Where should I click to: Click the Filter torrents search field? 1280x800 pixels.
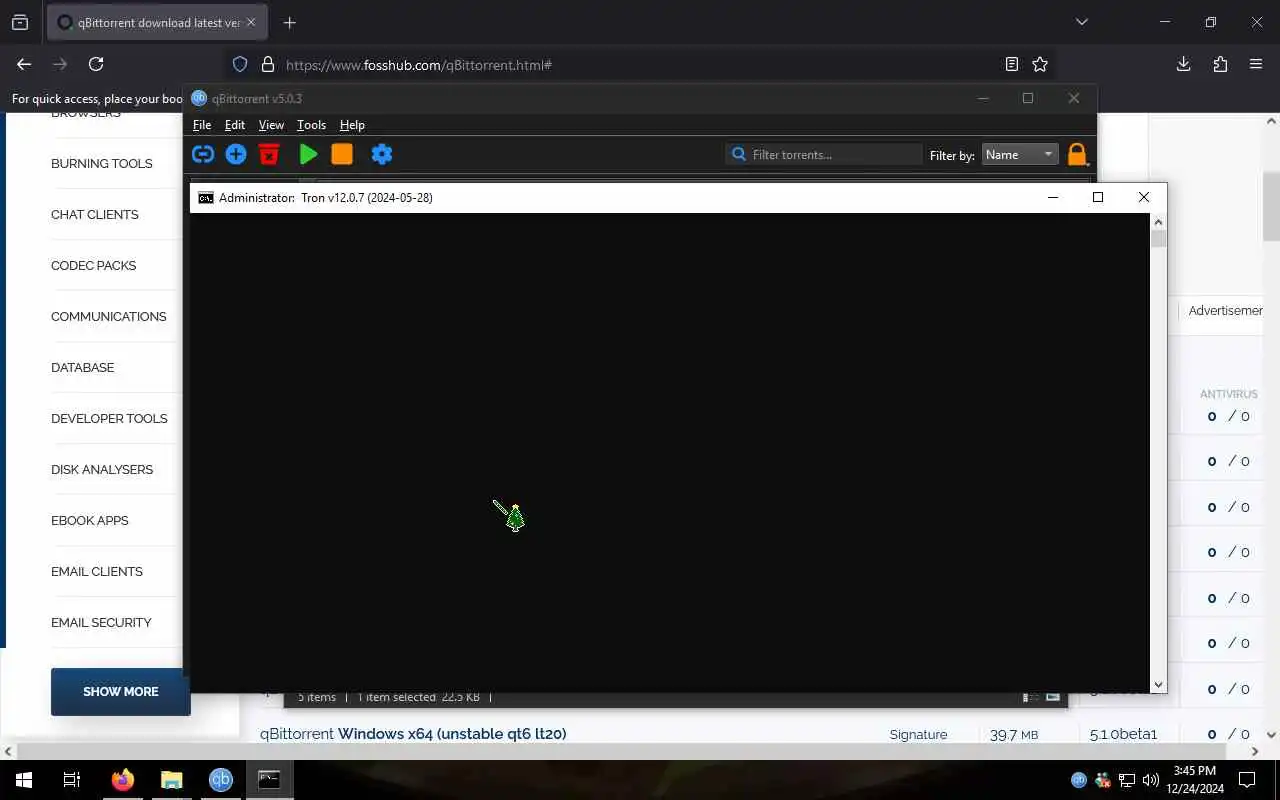tap(824, 154)
